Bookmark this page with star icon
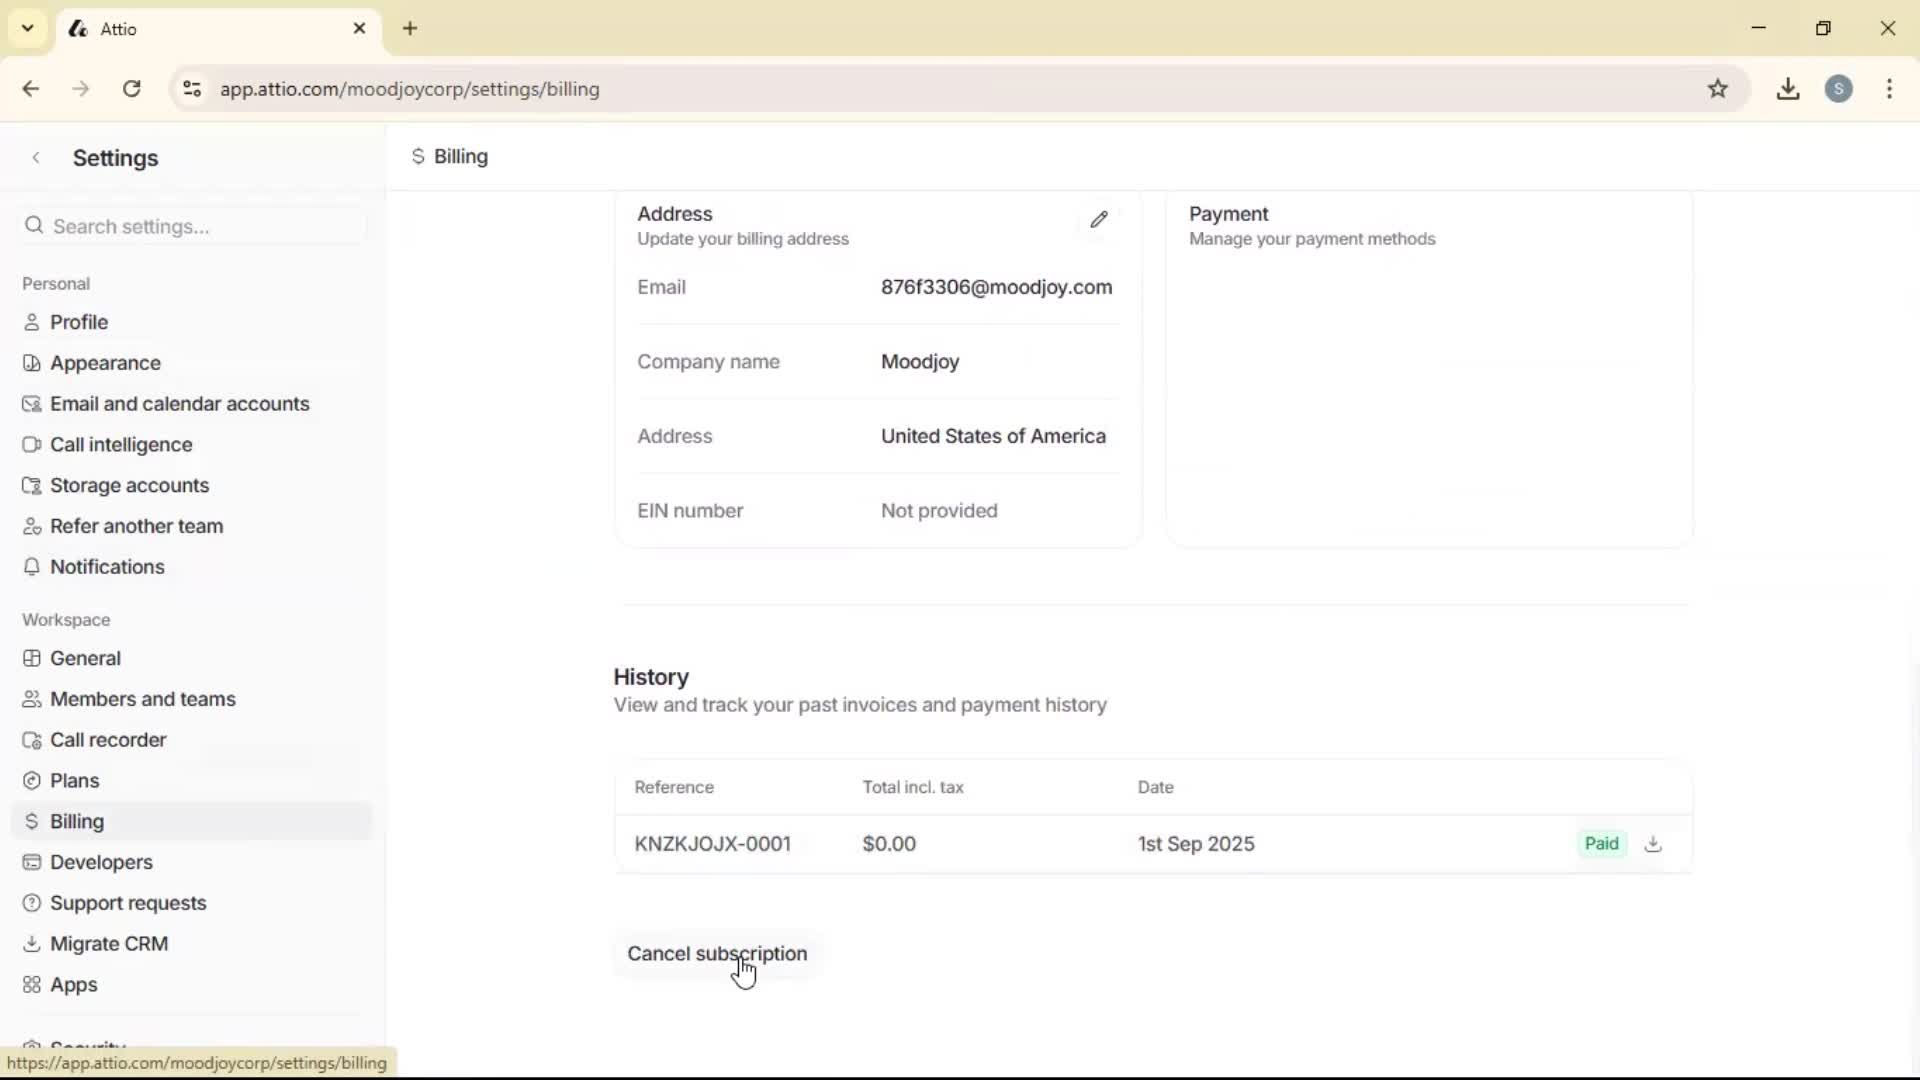Viewport: 1920px width, 1080px height. tap(1718, 89)
